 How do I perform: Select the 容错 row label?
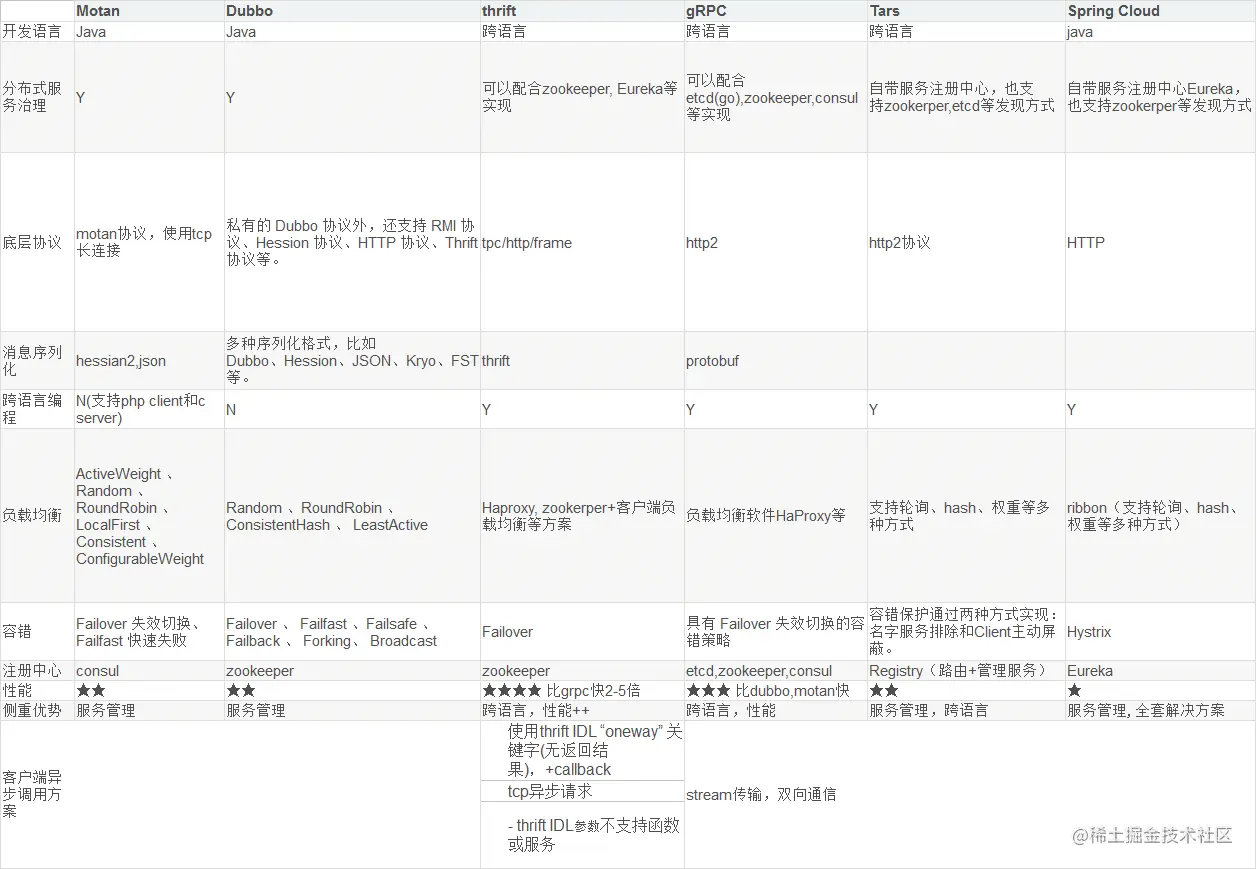click(x=17, y=632)
